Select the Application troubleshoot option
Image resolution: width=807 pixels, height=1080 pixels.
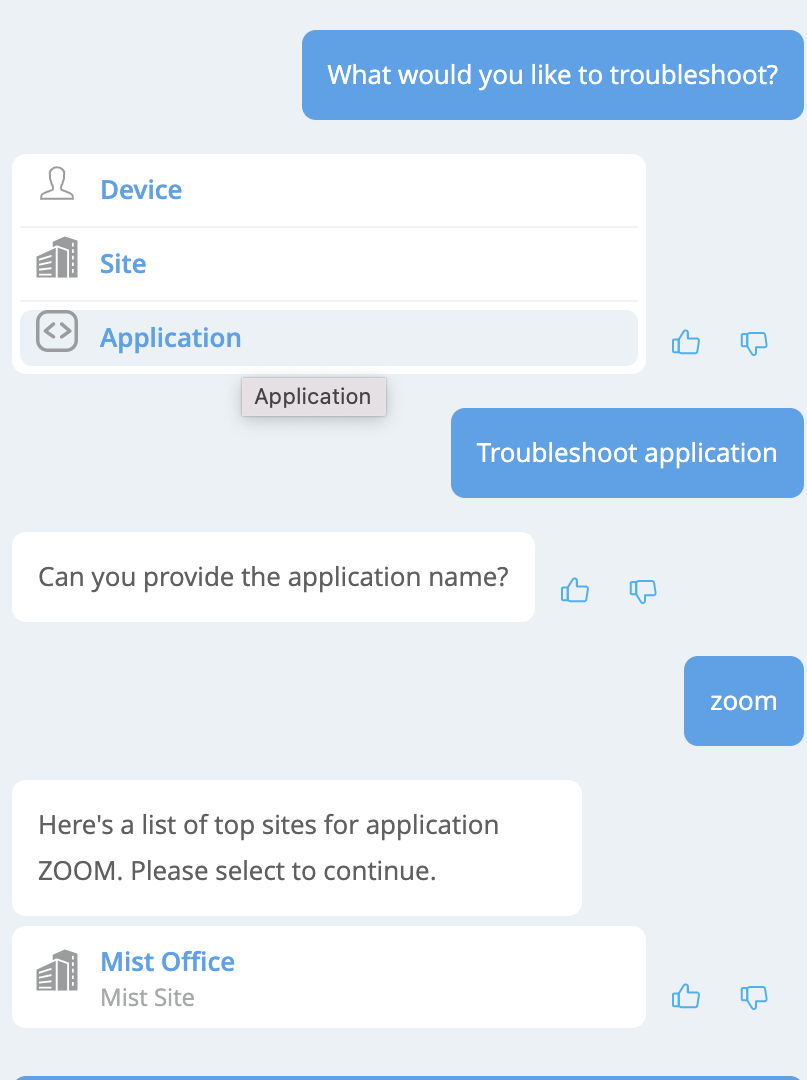[x=170, y=338]
